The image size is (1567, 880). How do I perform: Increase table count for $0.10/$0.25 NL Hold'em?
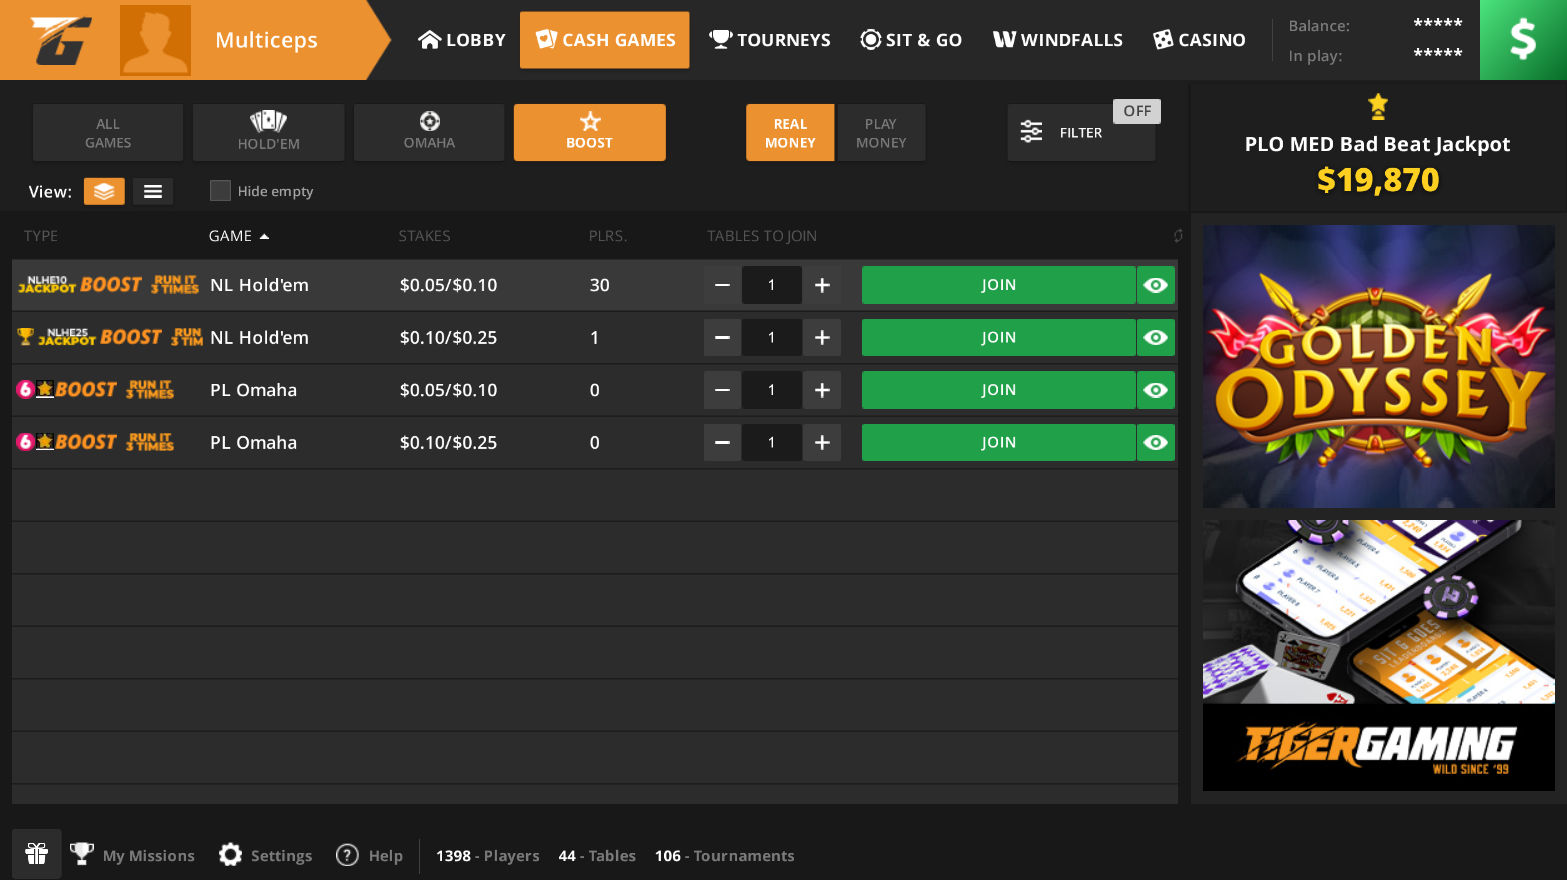[x=822, y=338]
